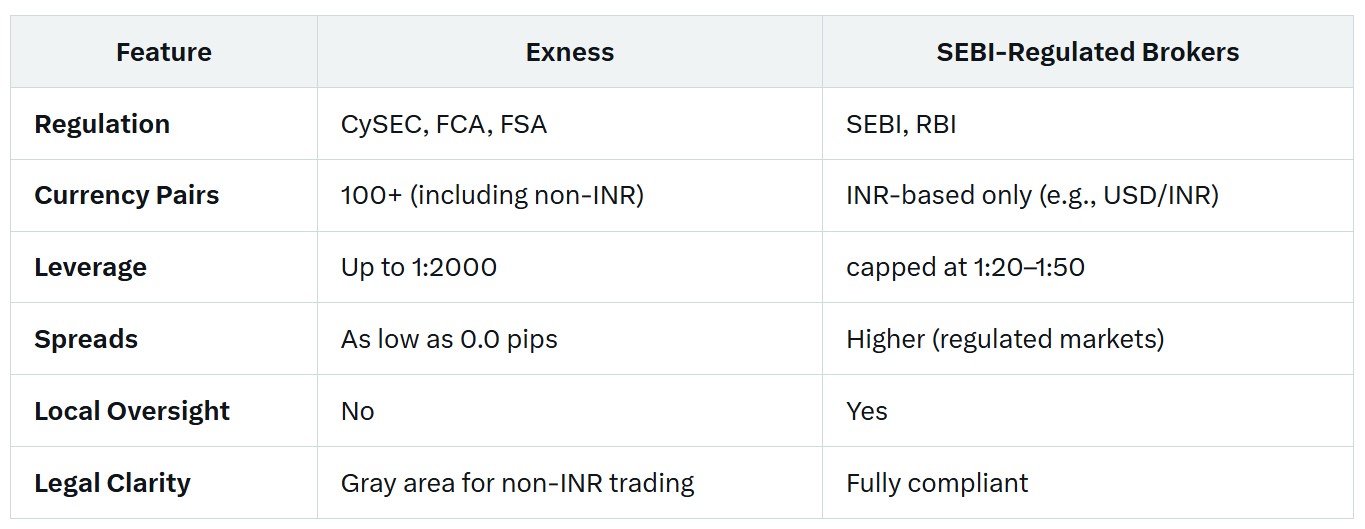Click the Yes cell under SEBI column
This screenshot has height=529, width=1365.
click(867, 411)
